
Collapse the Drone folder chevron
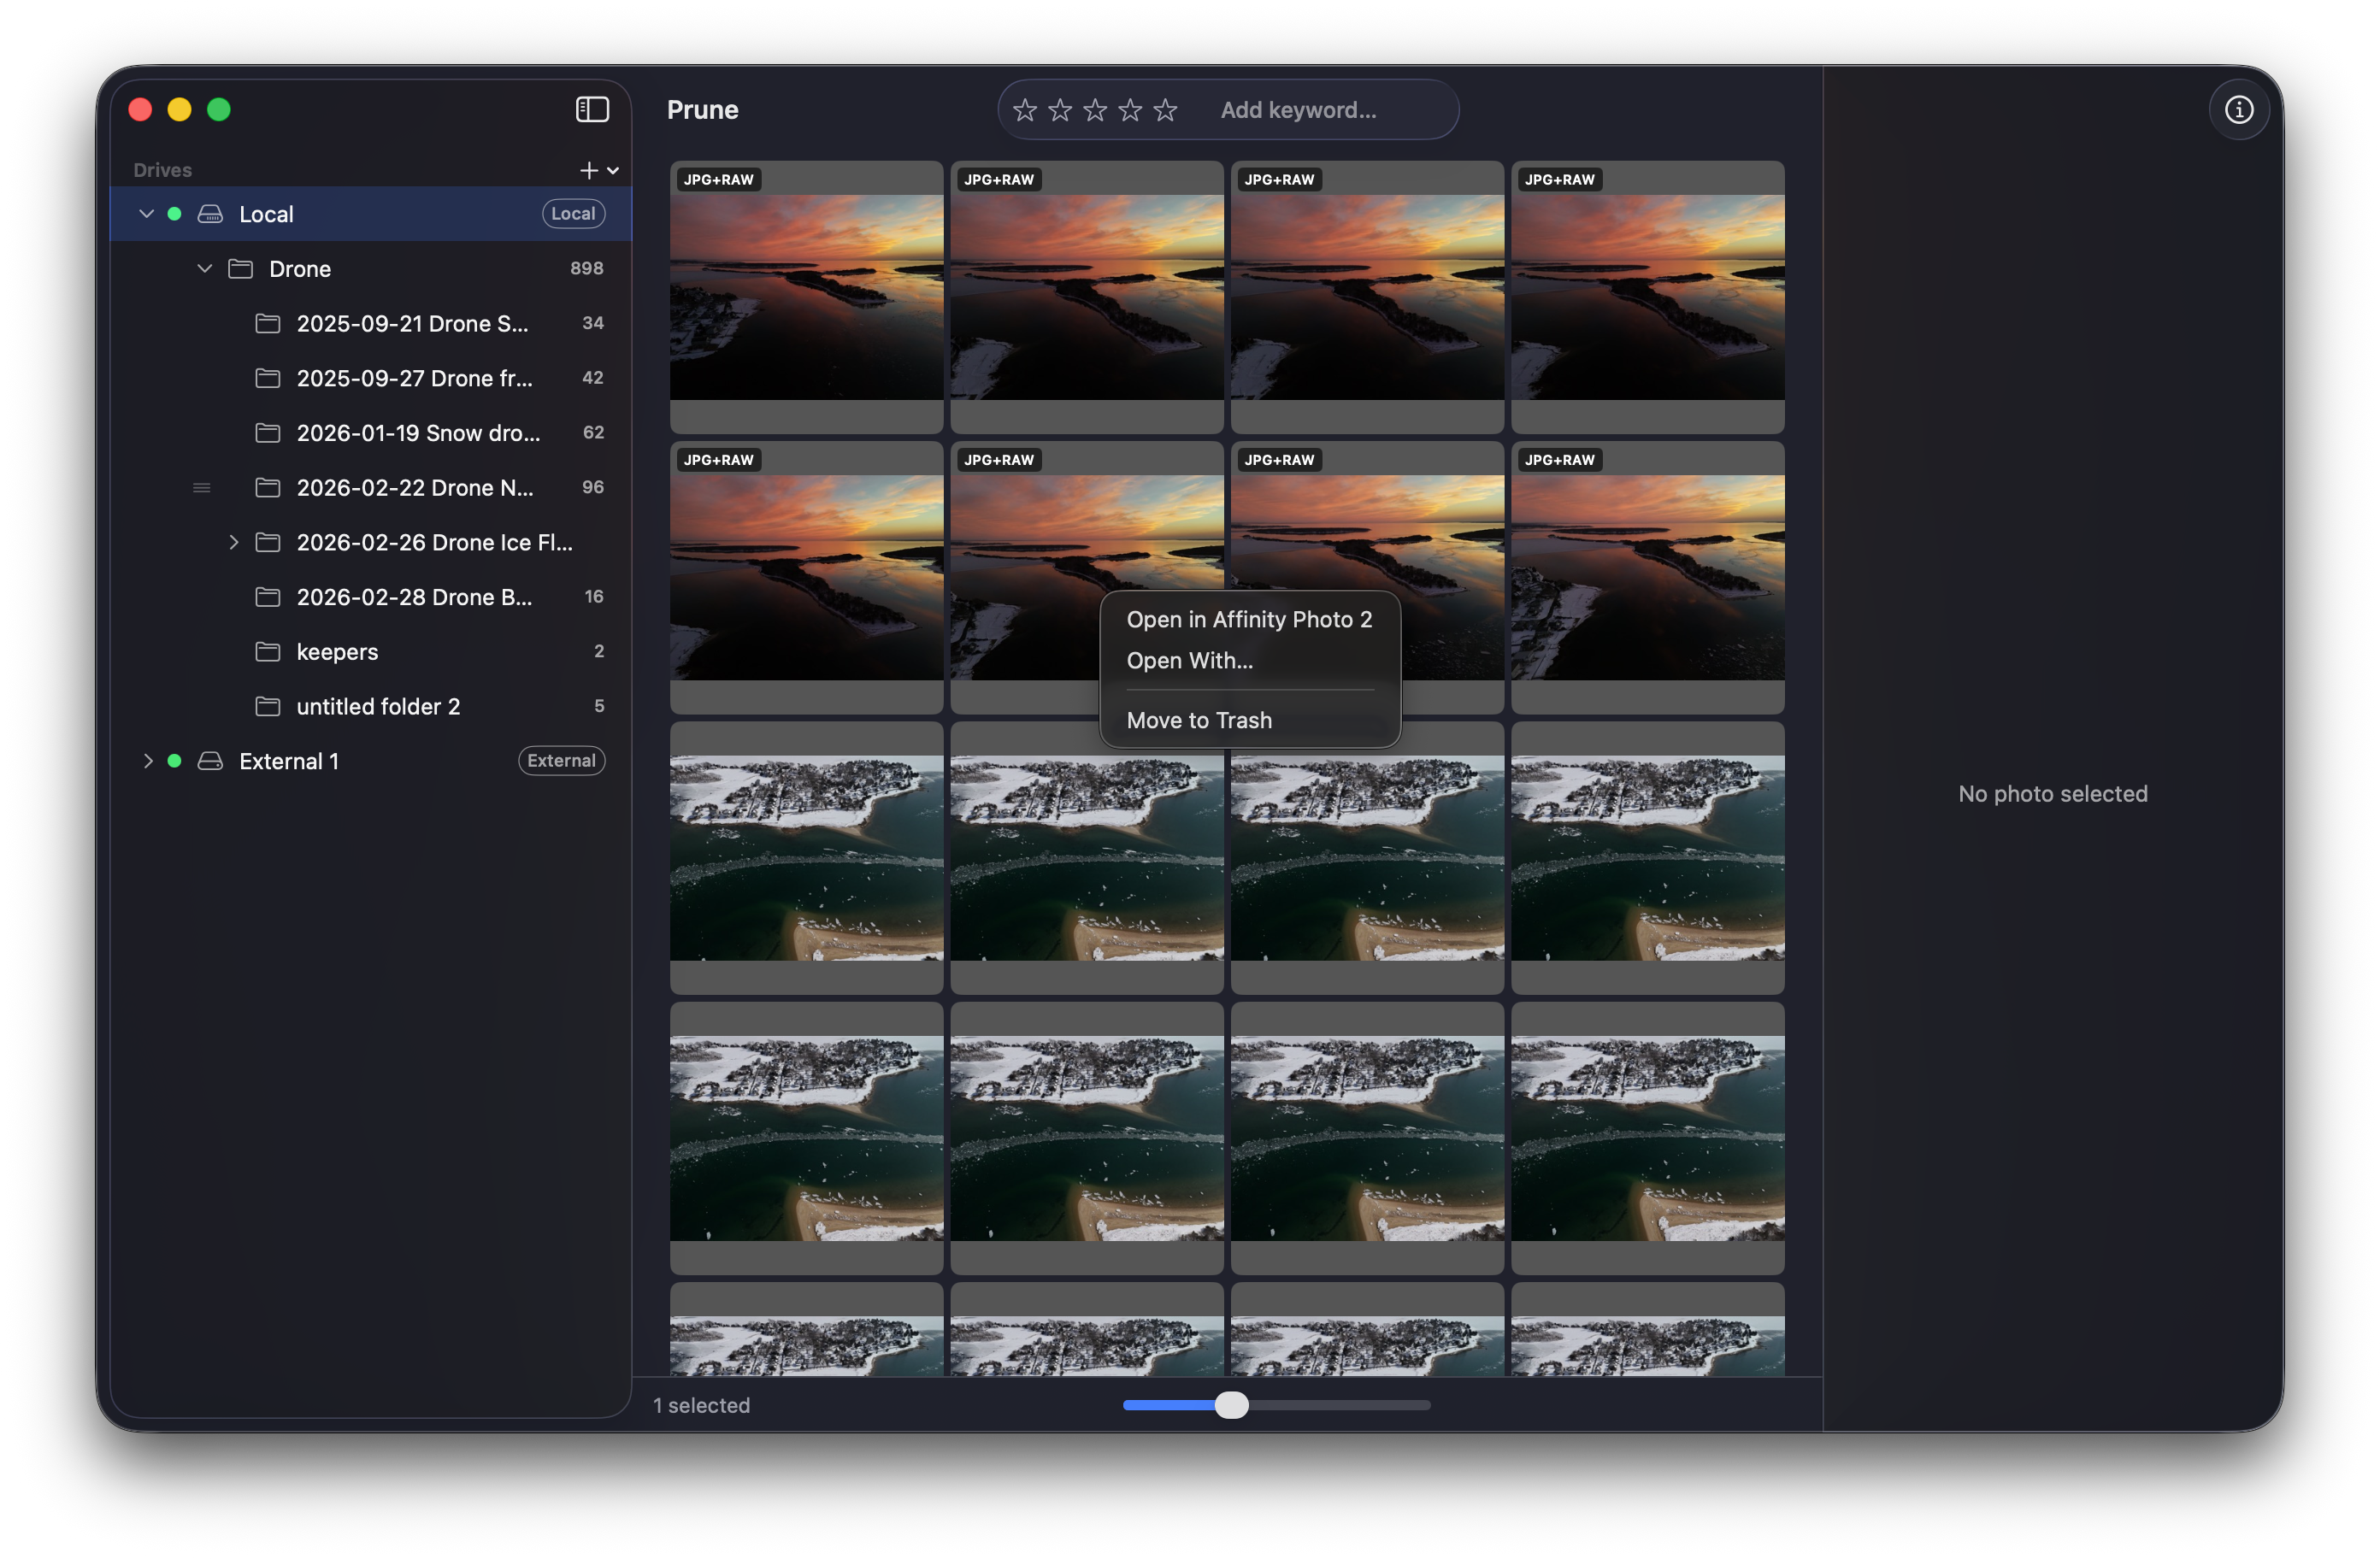tap(205, 268)
